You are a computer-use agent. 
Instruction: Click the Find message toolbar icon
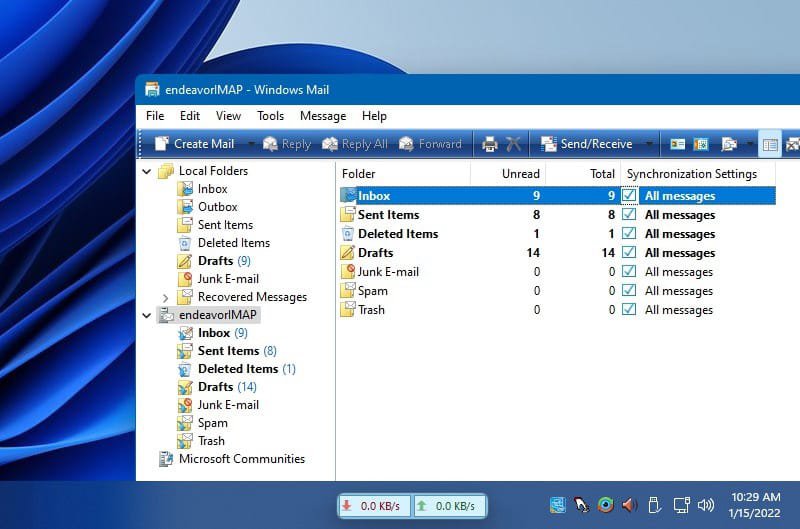tap(729, 144)
